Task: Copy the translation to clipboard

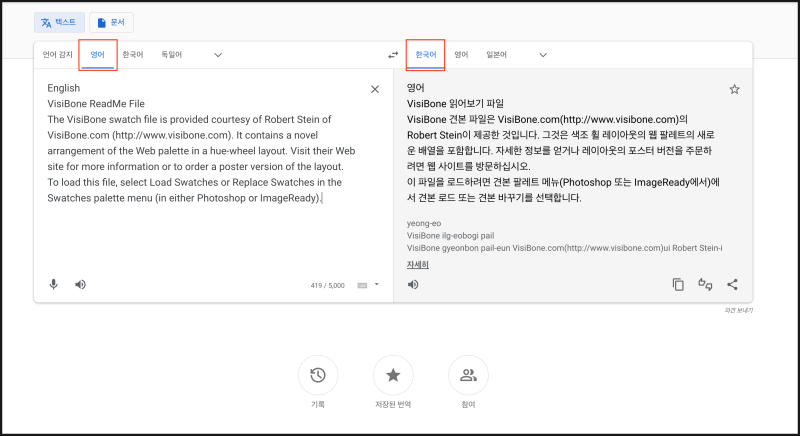Action: 678,285
